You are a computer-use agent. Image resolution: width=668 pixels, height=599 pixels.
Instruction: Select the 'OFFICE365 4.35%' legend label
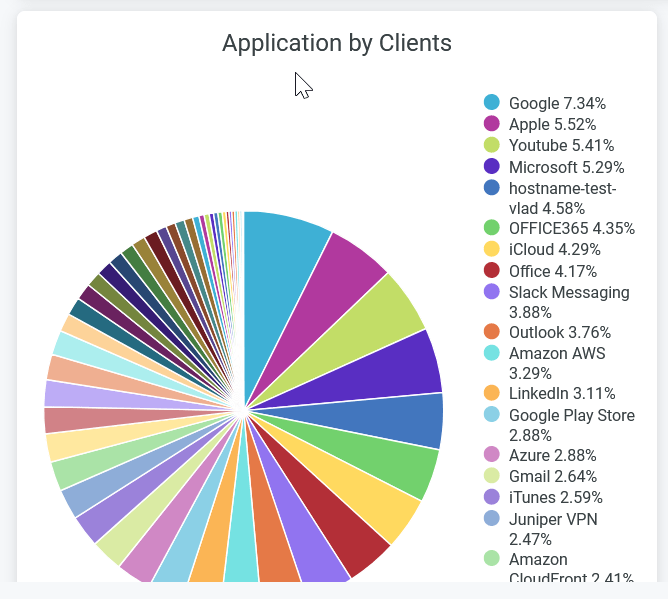pos(572,229)
